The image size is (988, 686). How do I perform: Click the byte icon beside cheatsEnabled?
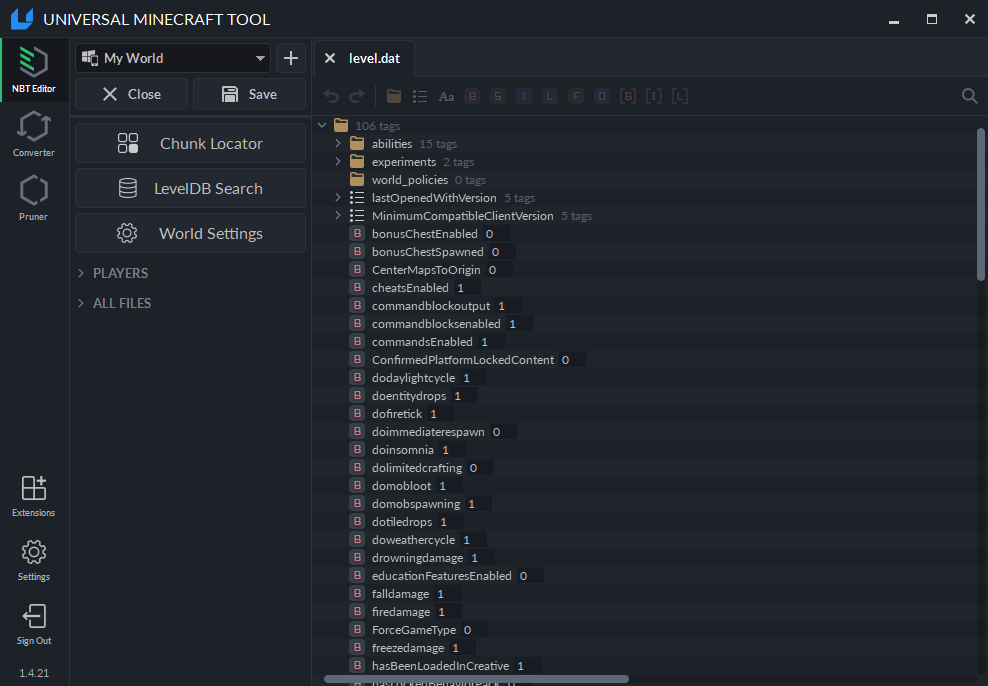click(357, 287)
